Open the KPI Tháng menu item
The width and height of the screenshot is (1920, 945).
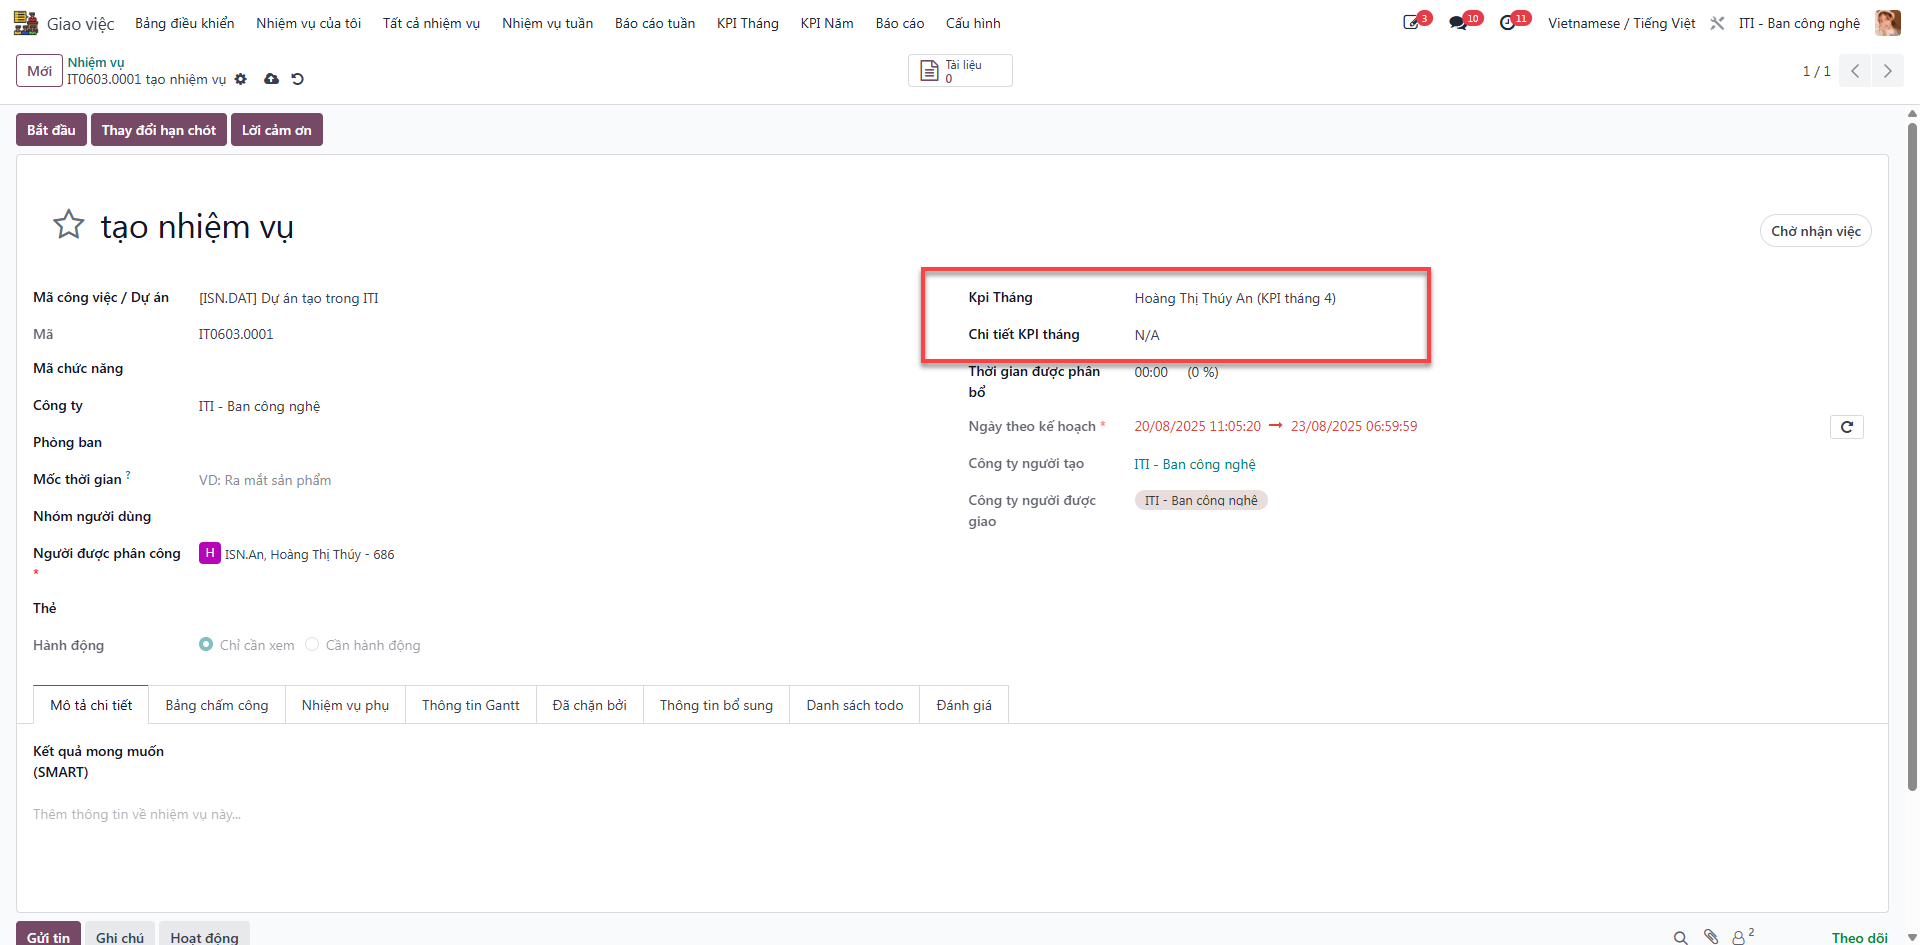click(x=747, y=23)
